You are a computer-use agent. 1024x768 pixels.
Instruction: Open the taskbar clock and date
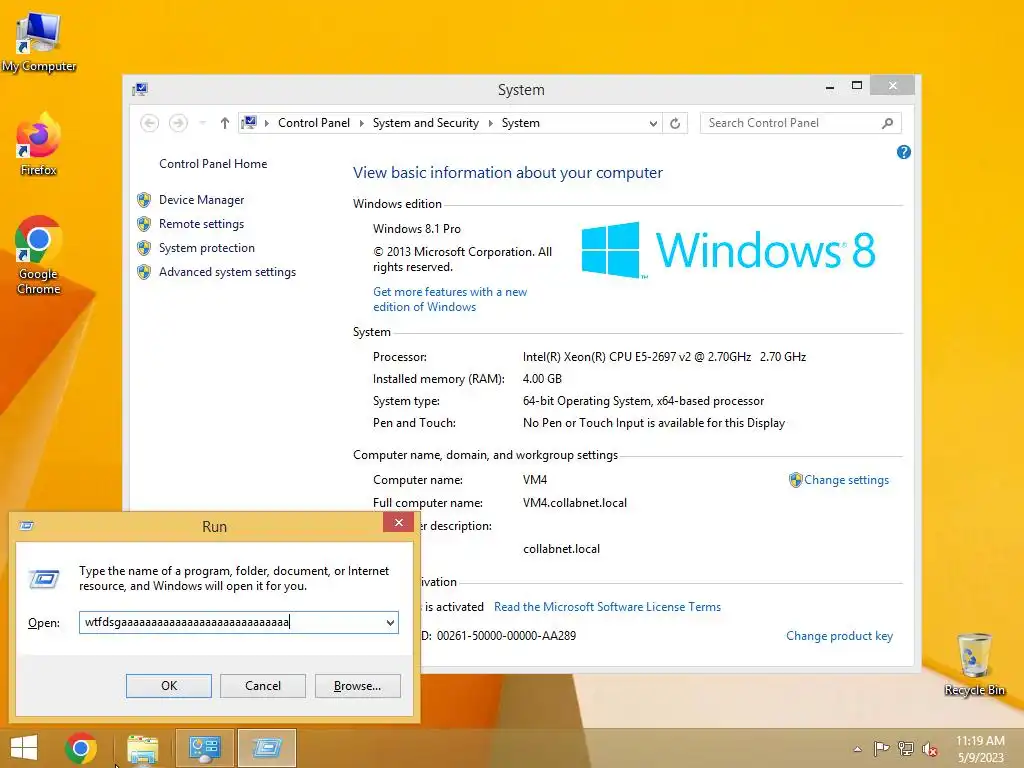[980, 749]
